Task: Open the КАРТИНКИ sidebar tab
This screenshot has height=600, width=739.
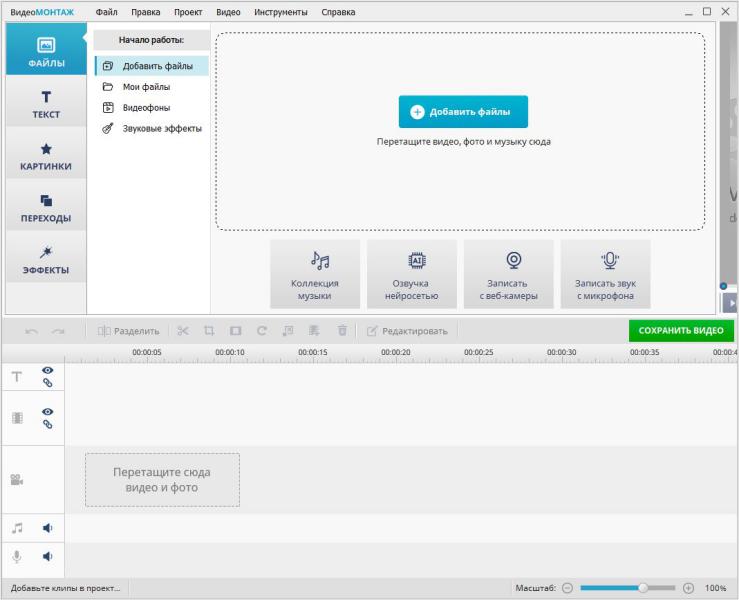Action: pyautogui.click(x=46, y=154)
